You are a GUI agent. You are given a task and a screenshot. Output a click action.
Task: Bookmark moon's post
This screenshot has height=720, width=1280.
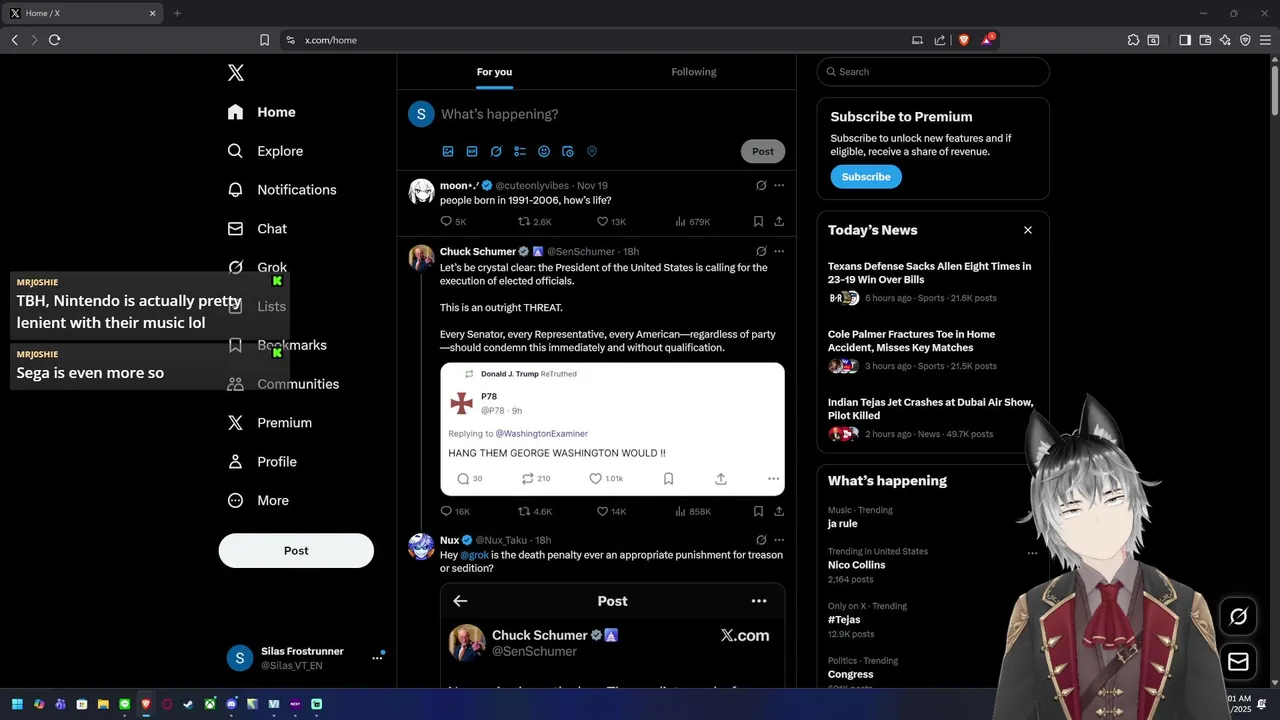[x=758, y=222]
